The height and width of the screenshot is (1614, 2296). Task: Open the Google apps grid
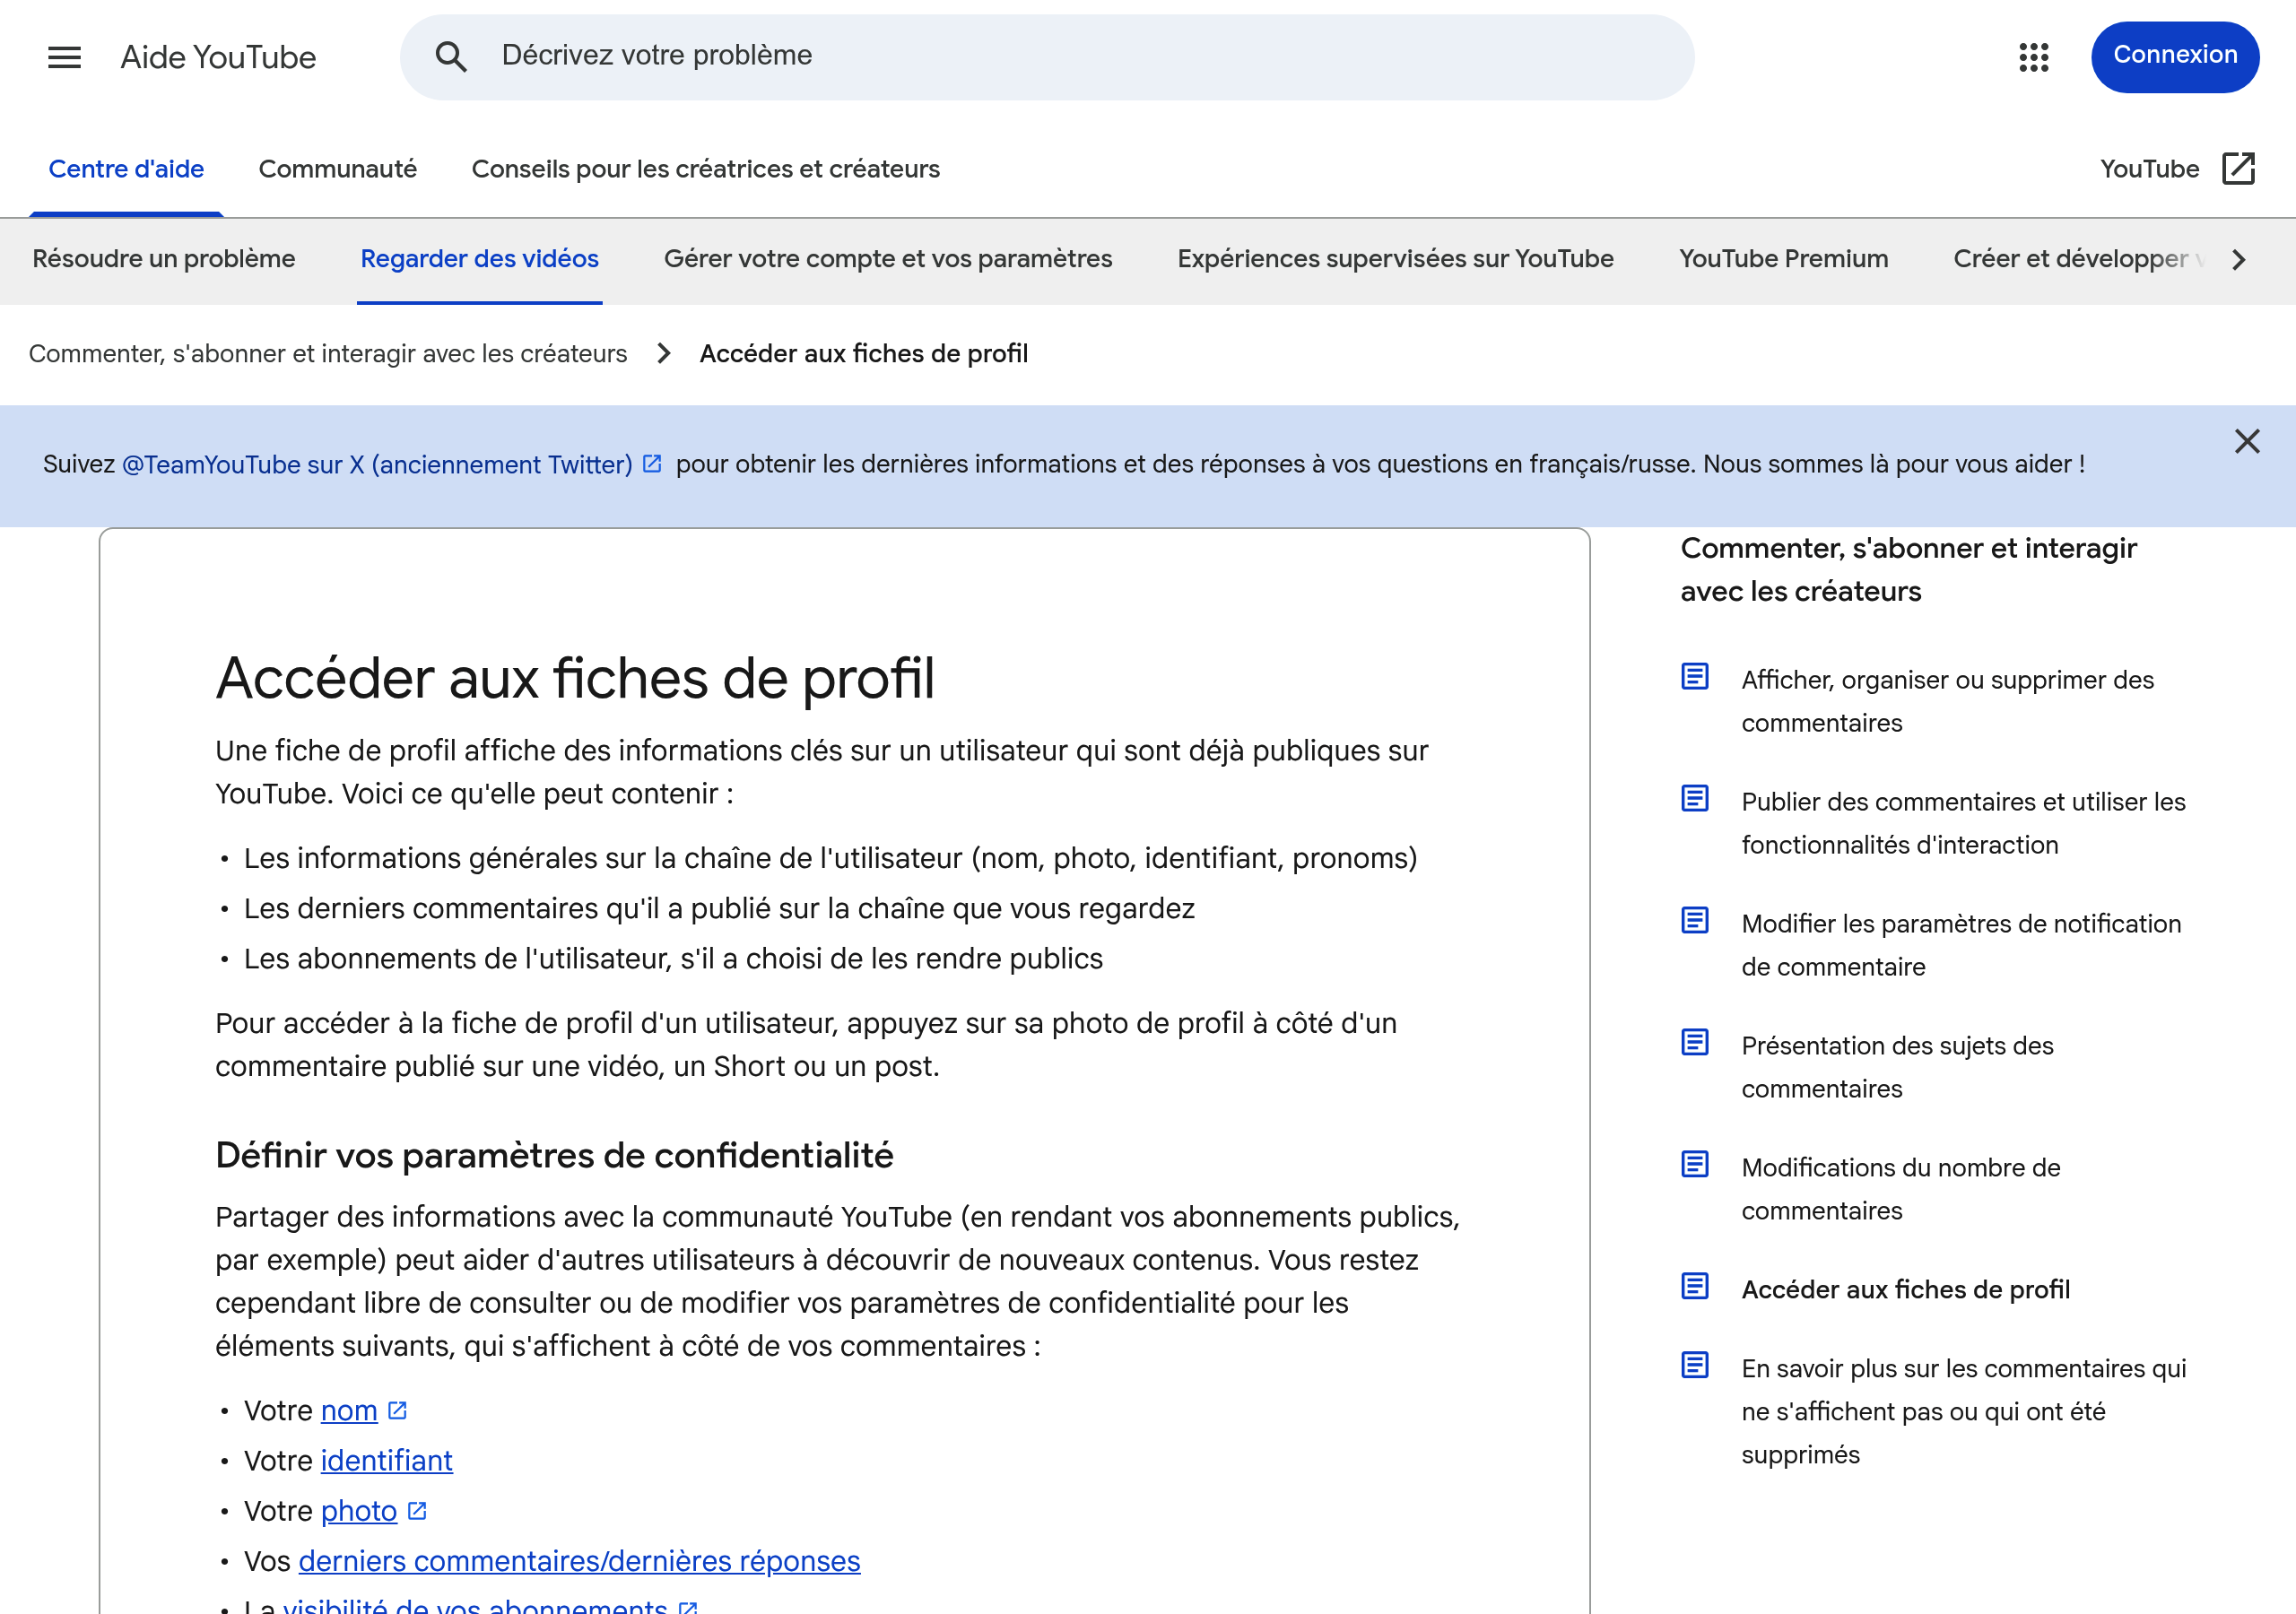coord(2033,57)
